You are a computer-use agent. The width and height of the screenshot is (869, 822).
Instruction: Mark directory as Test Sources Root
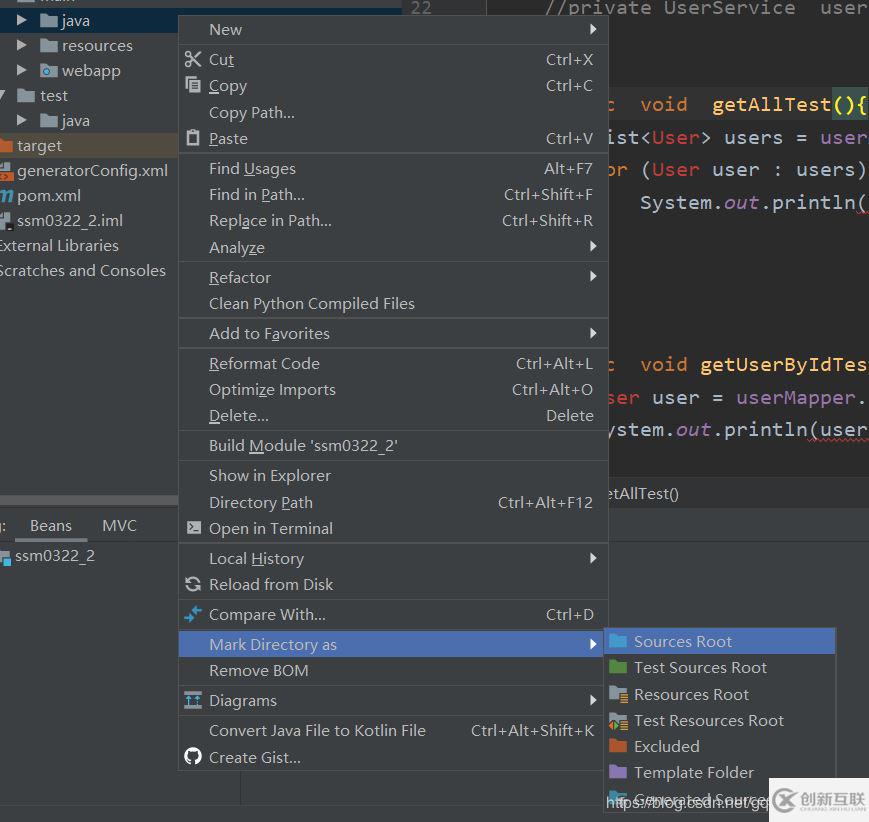pyautogui.click(x=719, y=667)
